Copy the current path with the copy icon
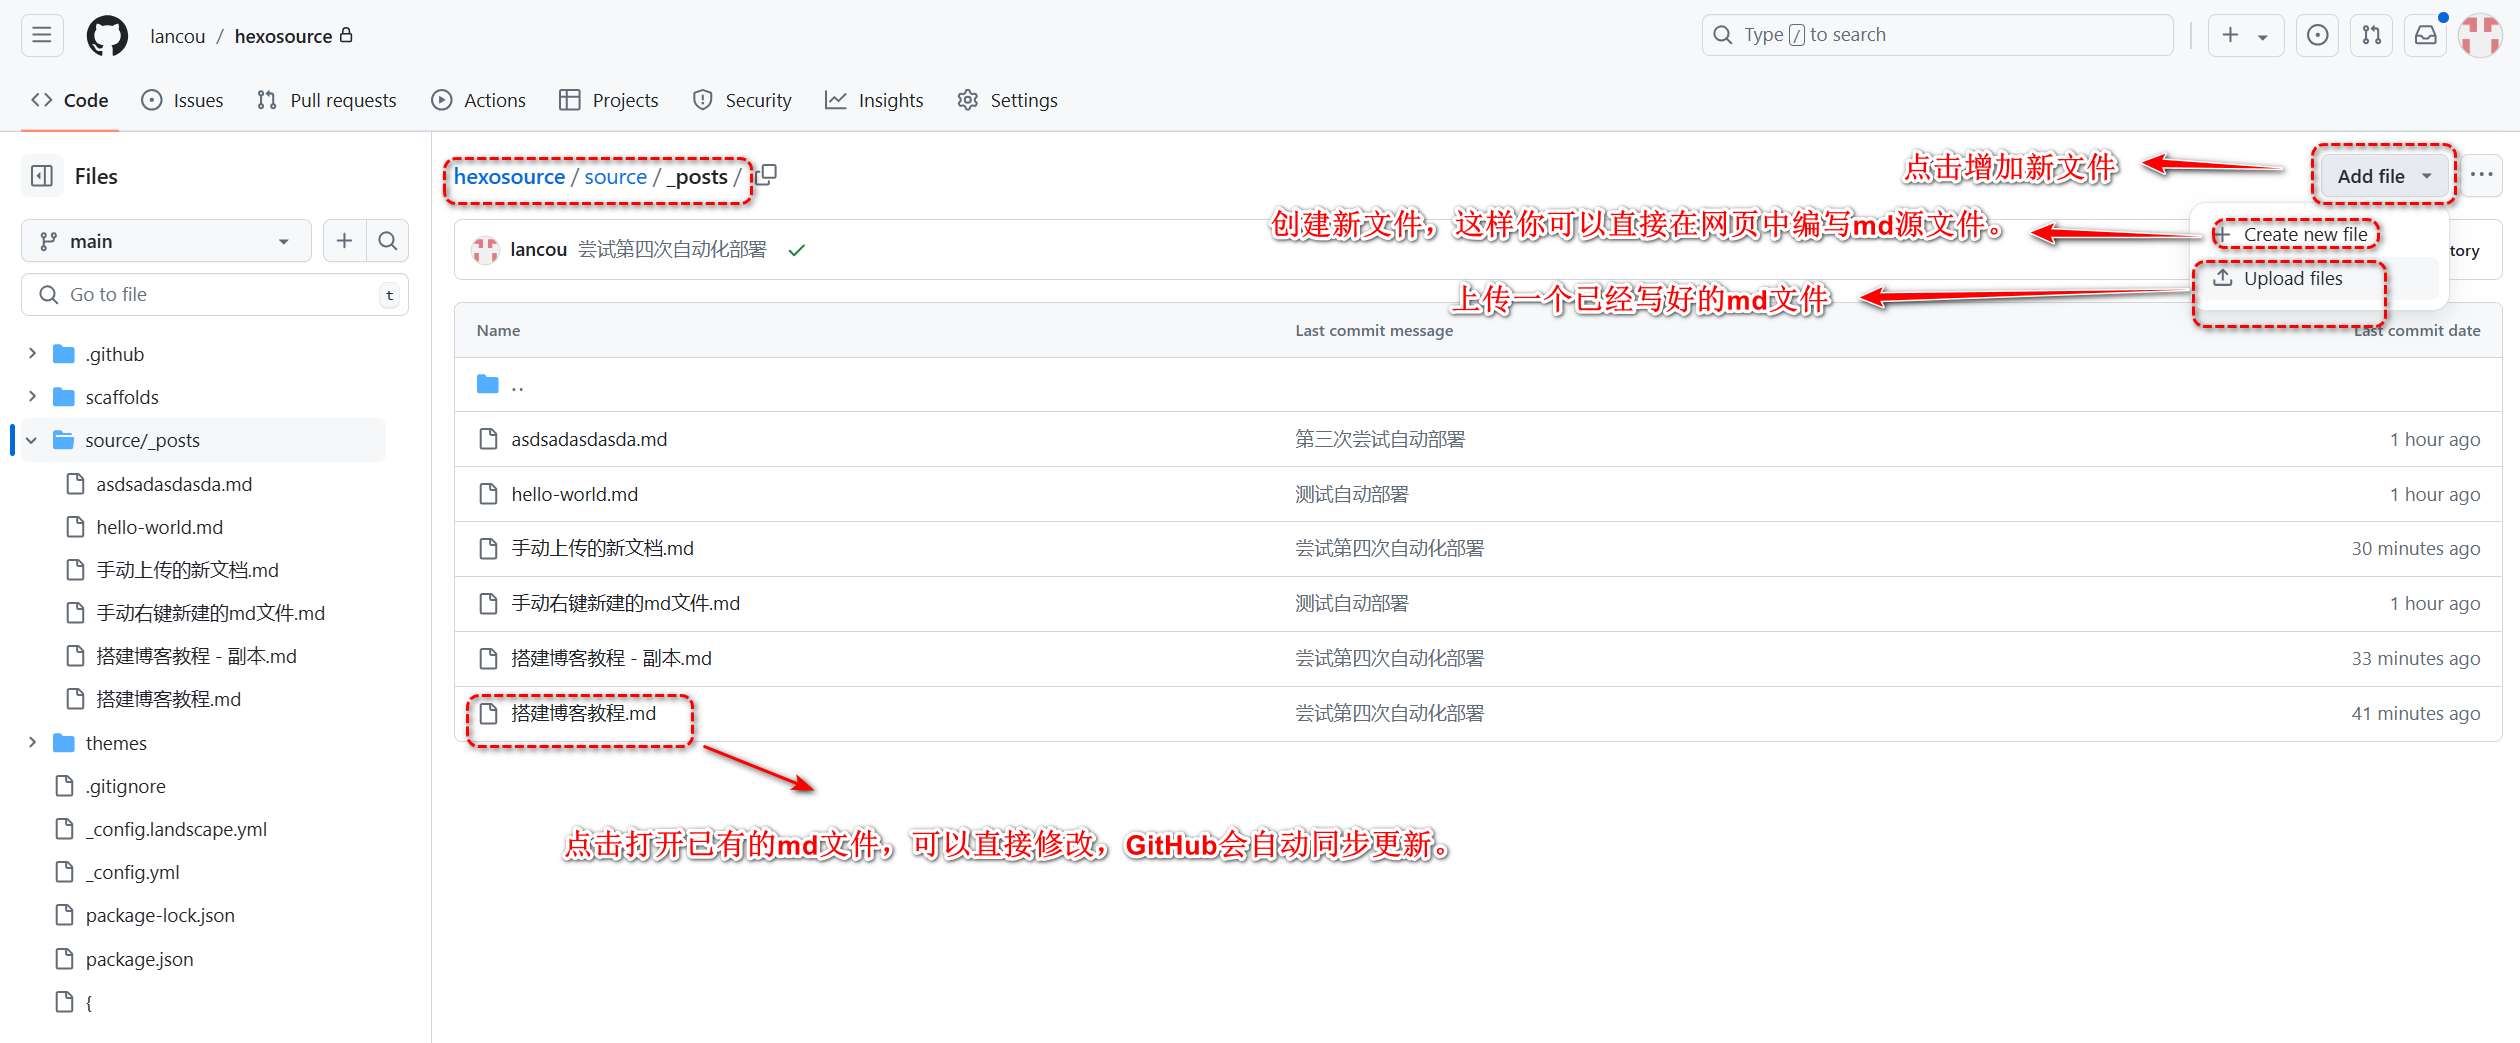Screen dimensions: 2520x1043 (x=765, y=174)
